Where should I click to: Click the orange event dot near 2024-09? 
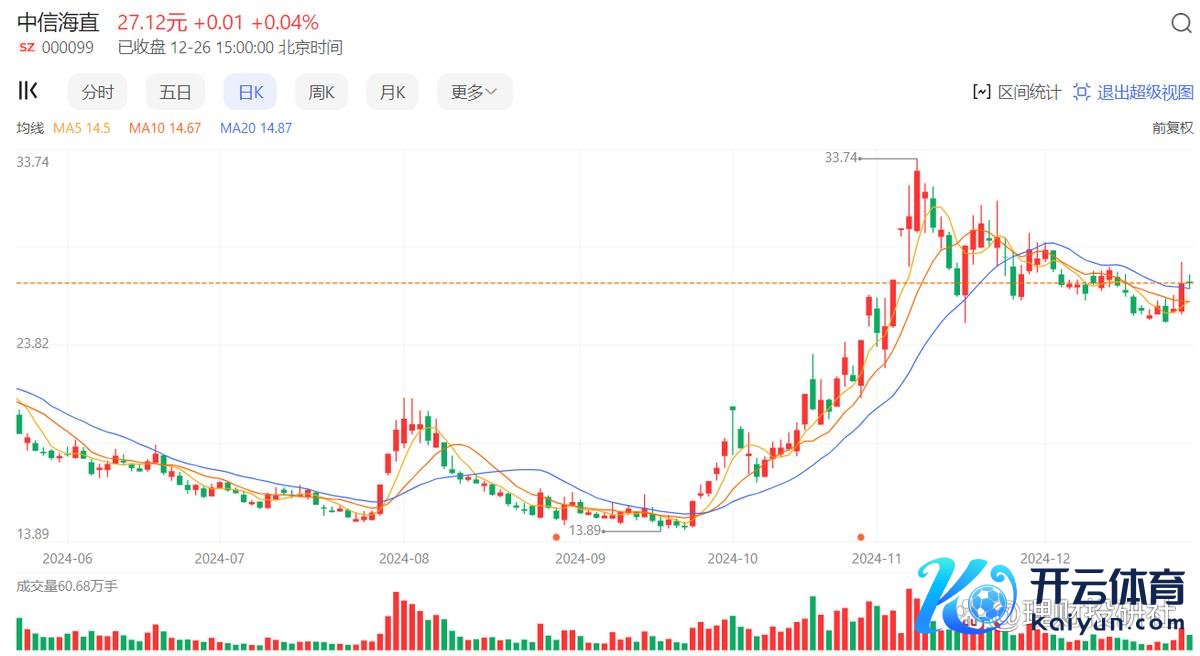point(556,537)
